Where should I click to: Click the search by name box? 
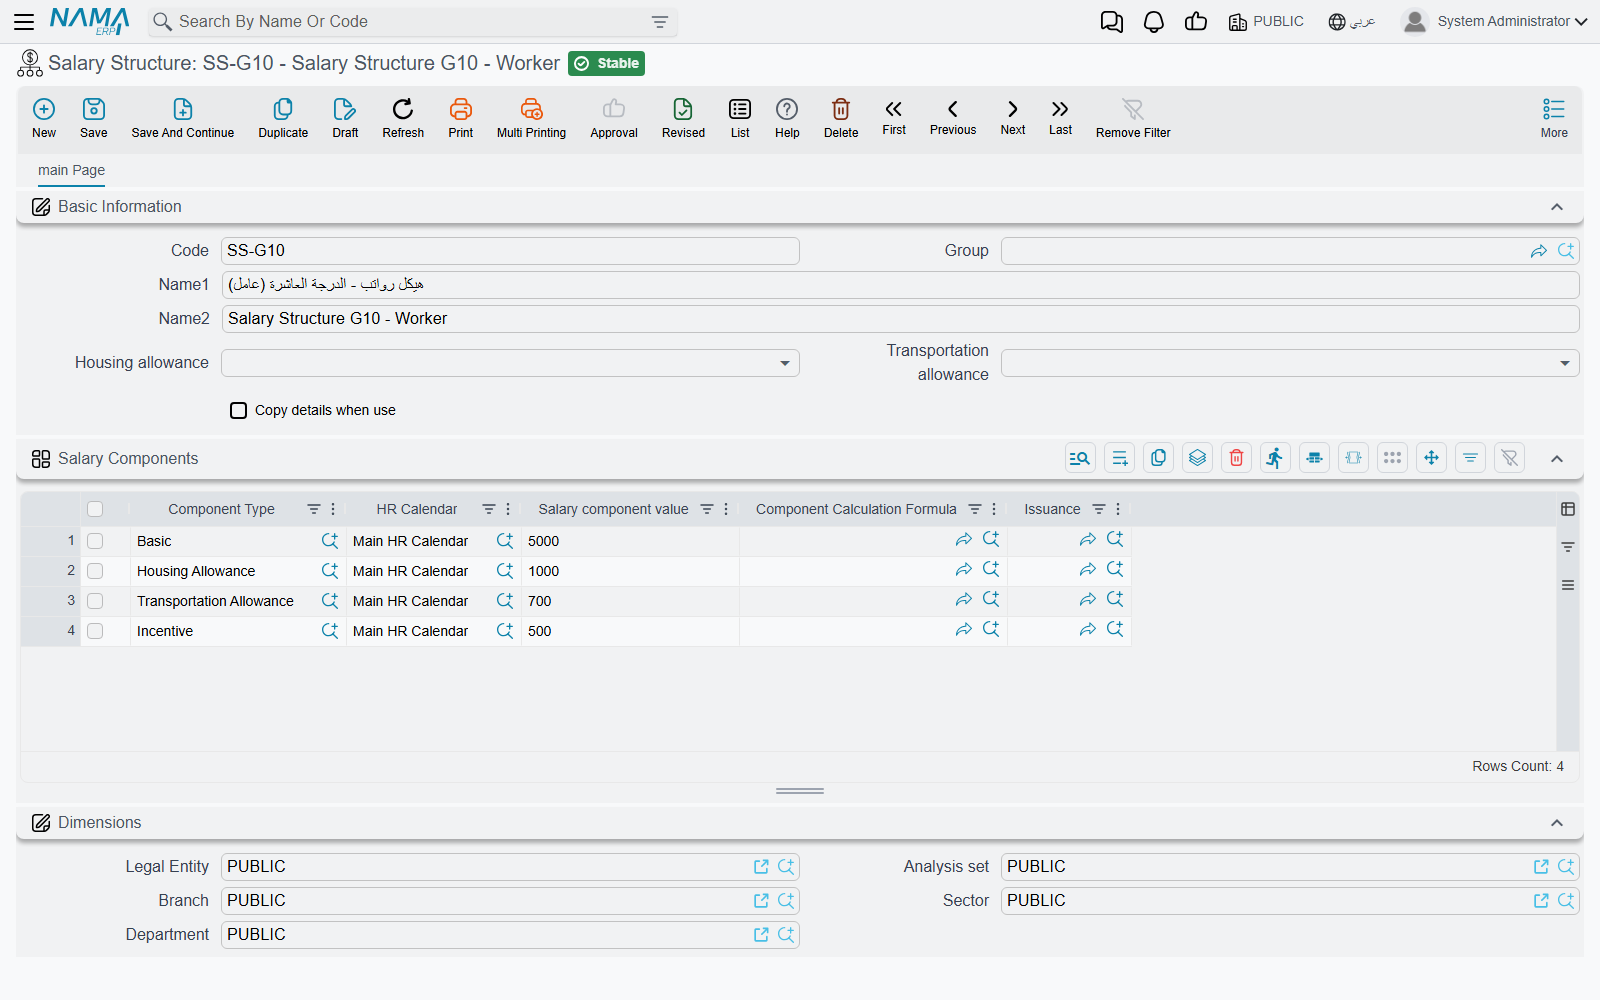pos(413,22)
